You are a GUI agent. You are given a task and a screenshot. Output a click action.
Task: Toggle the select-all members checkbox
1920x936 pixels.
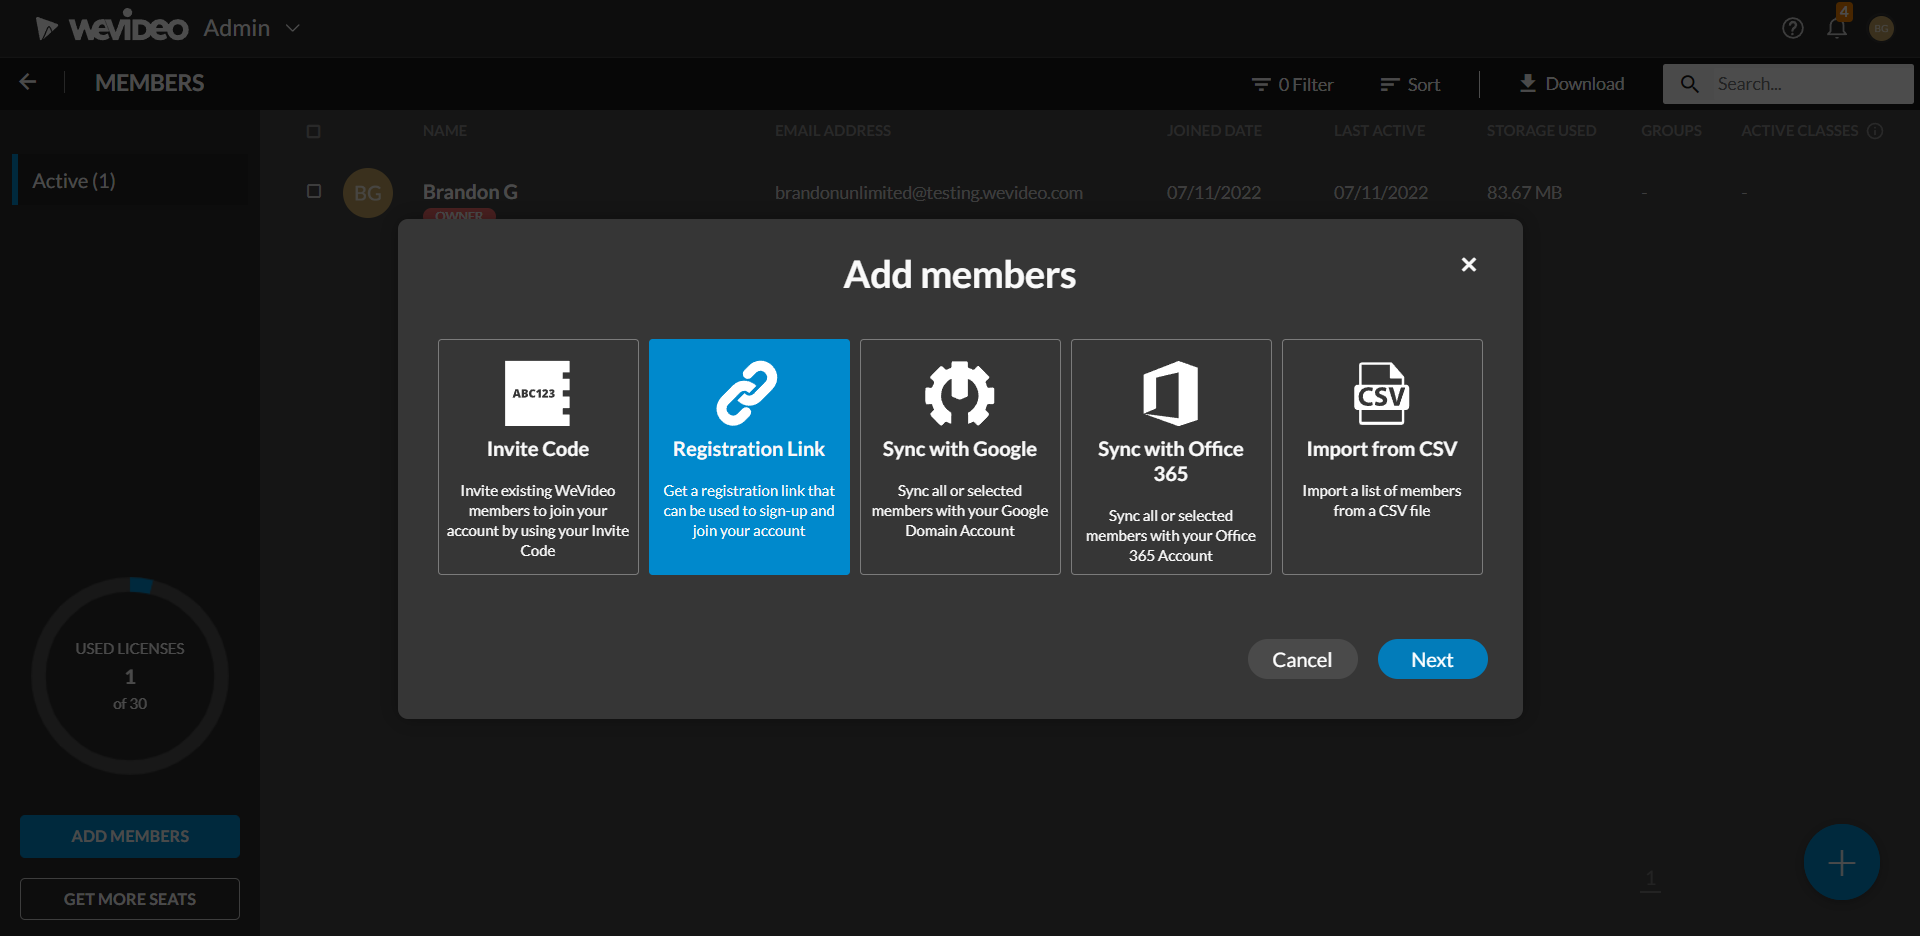[313, 131]
